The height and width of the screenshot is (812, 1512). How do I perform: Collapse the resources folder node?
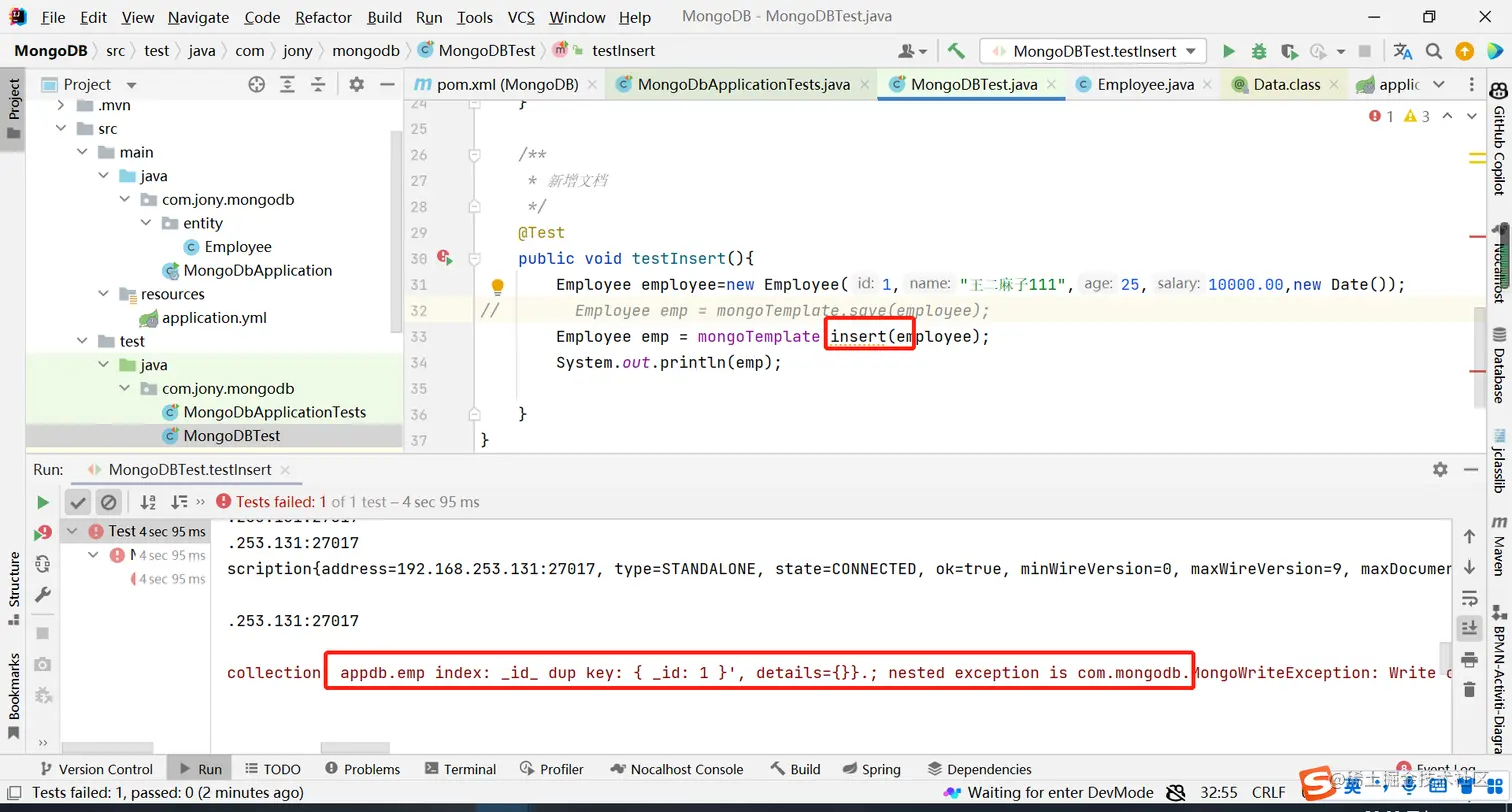tap(103, 294)
